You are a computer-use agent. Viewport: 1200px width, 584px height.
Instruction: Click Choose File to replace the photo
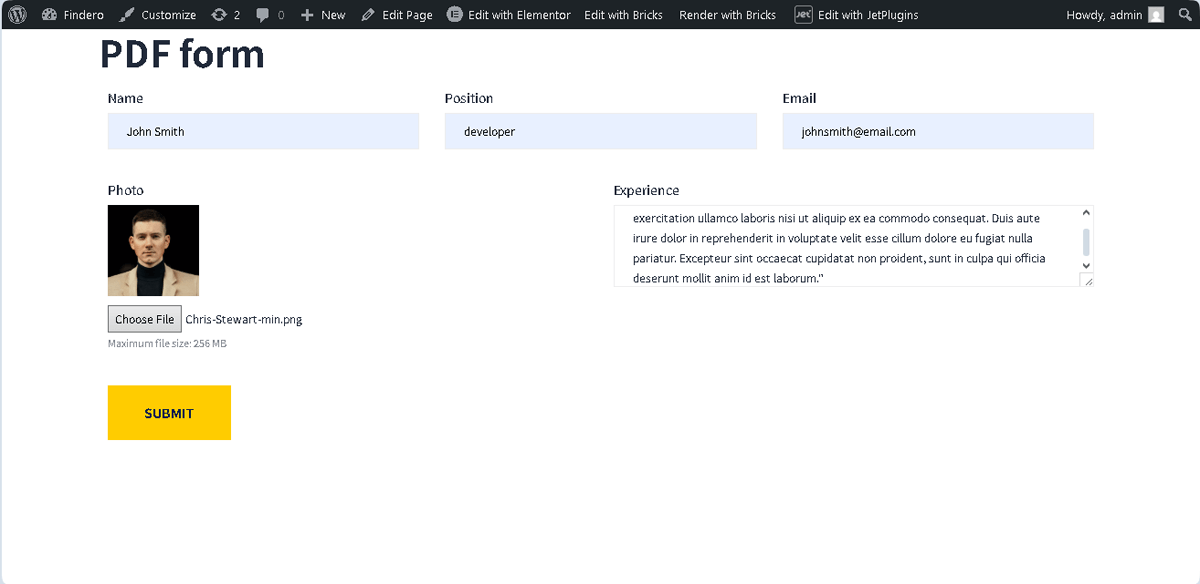(x=144, y=318)
